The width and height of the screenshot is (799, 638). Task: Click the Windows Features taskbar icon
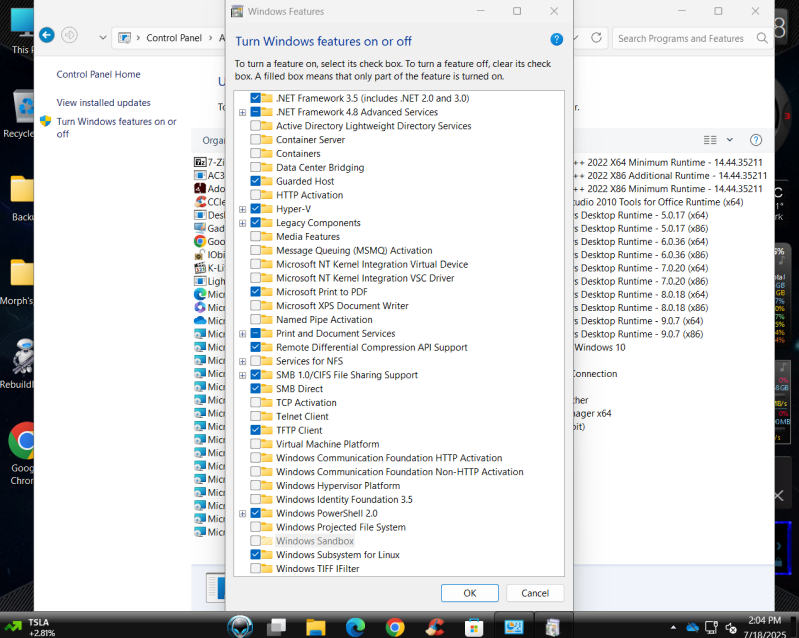click(x=552, y=627)
